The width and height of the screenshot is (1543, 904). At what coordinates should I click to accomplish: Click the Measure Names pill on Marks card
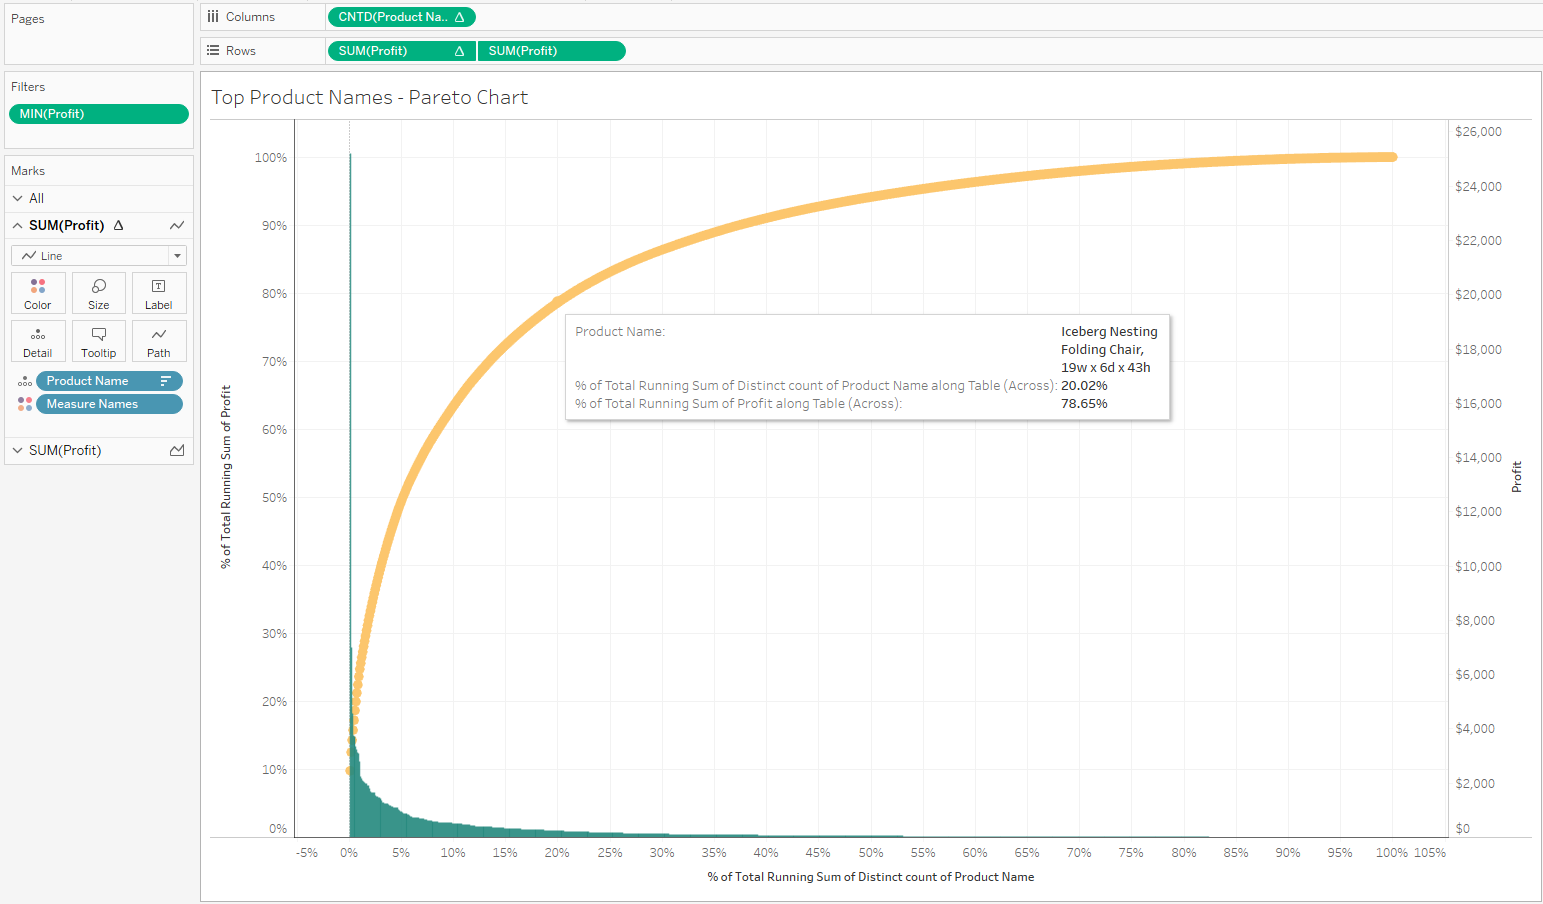[108, 404]
